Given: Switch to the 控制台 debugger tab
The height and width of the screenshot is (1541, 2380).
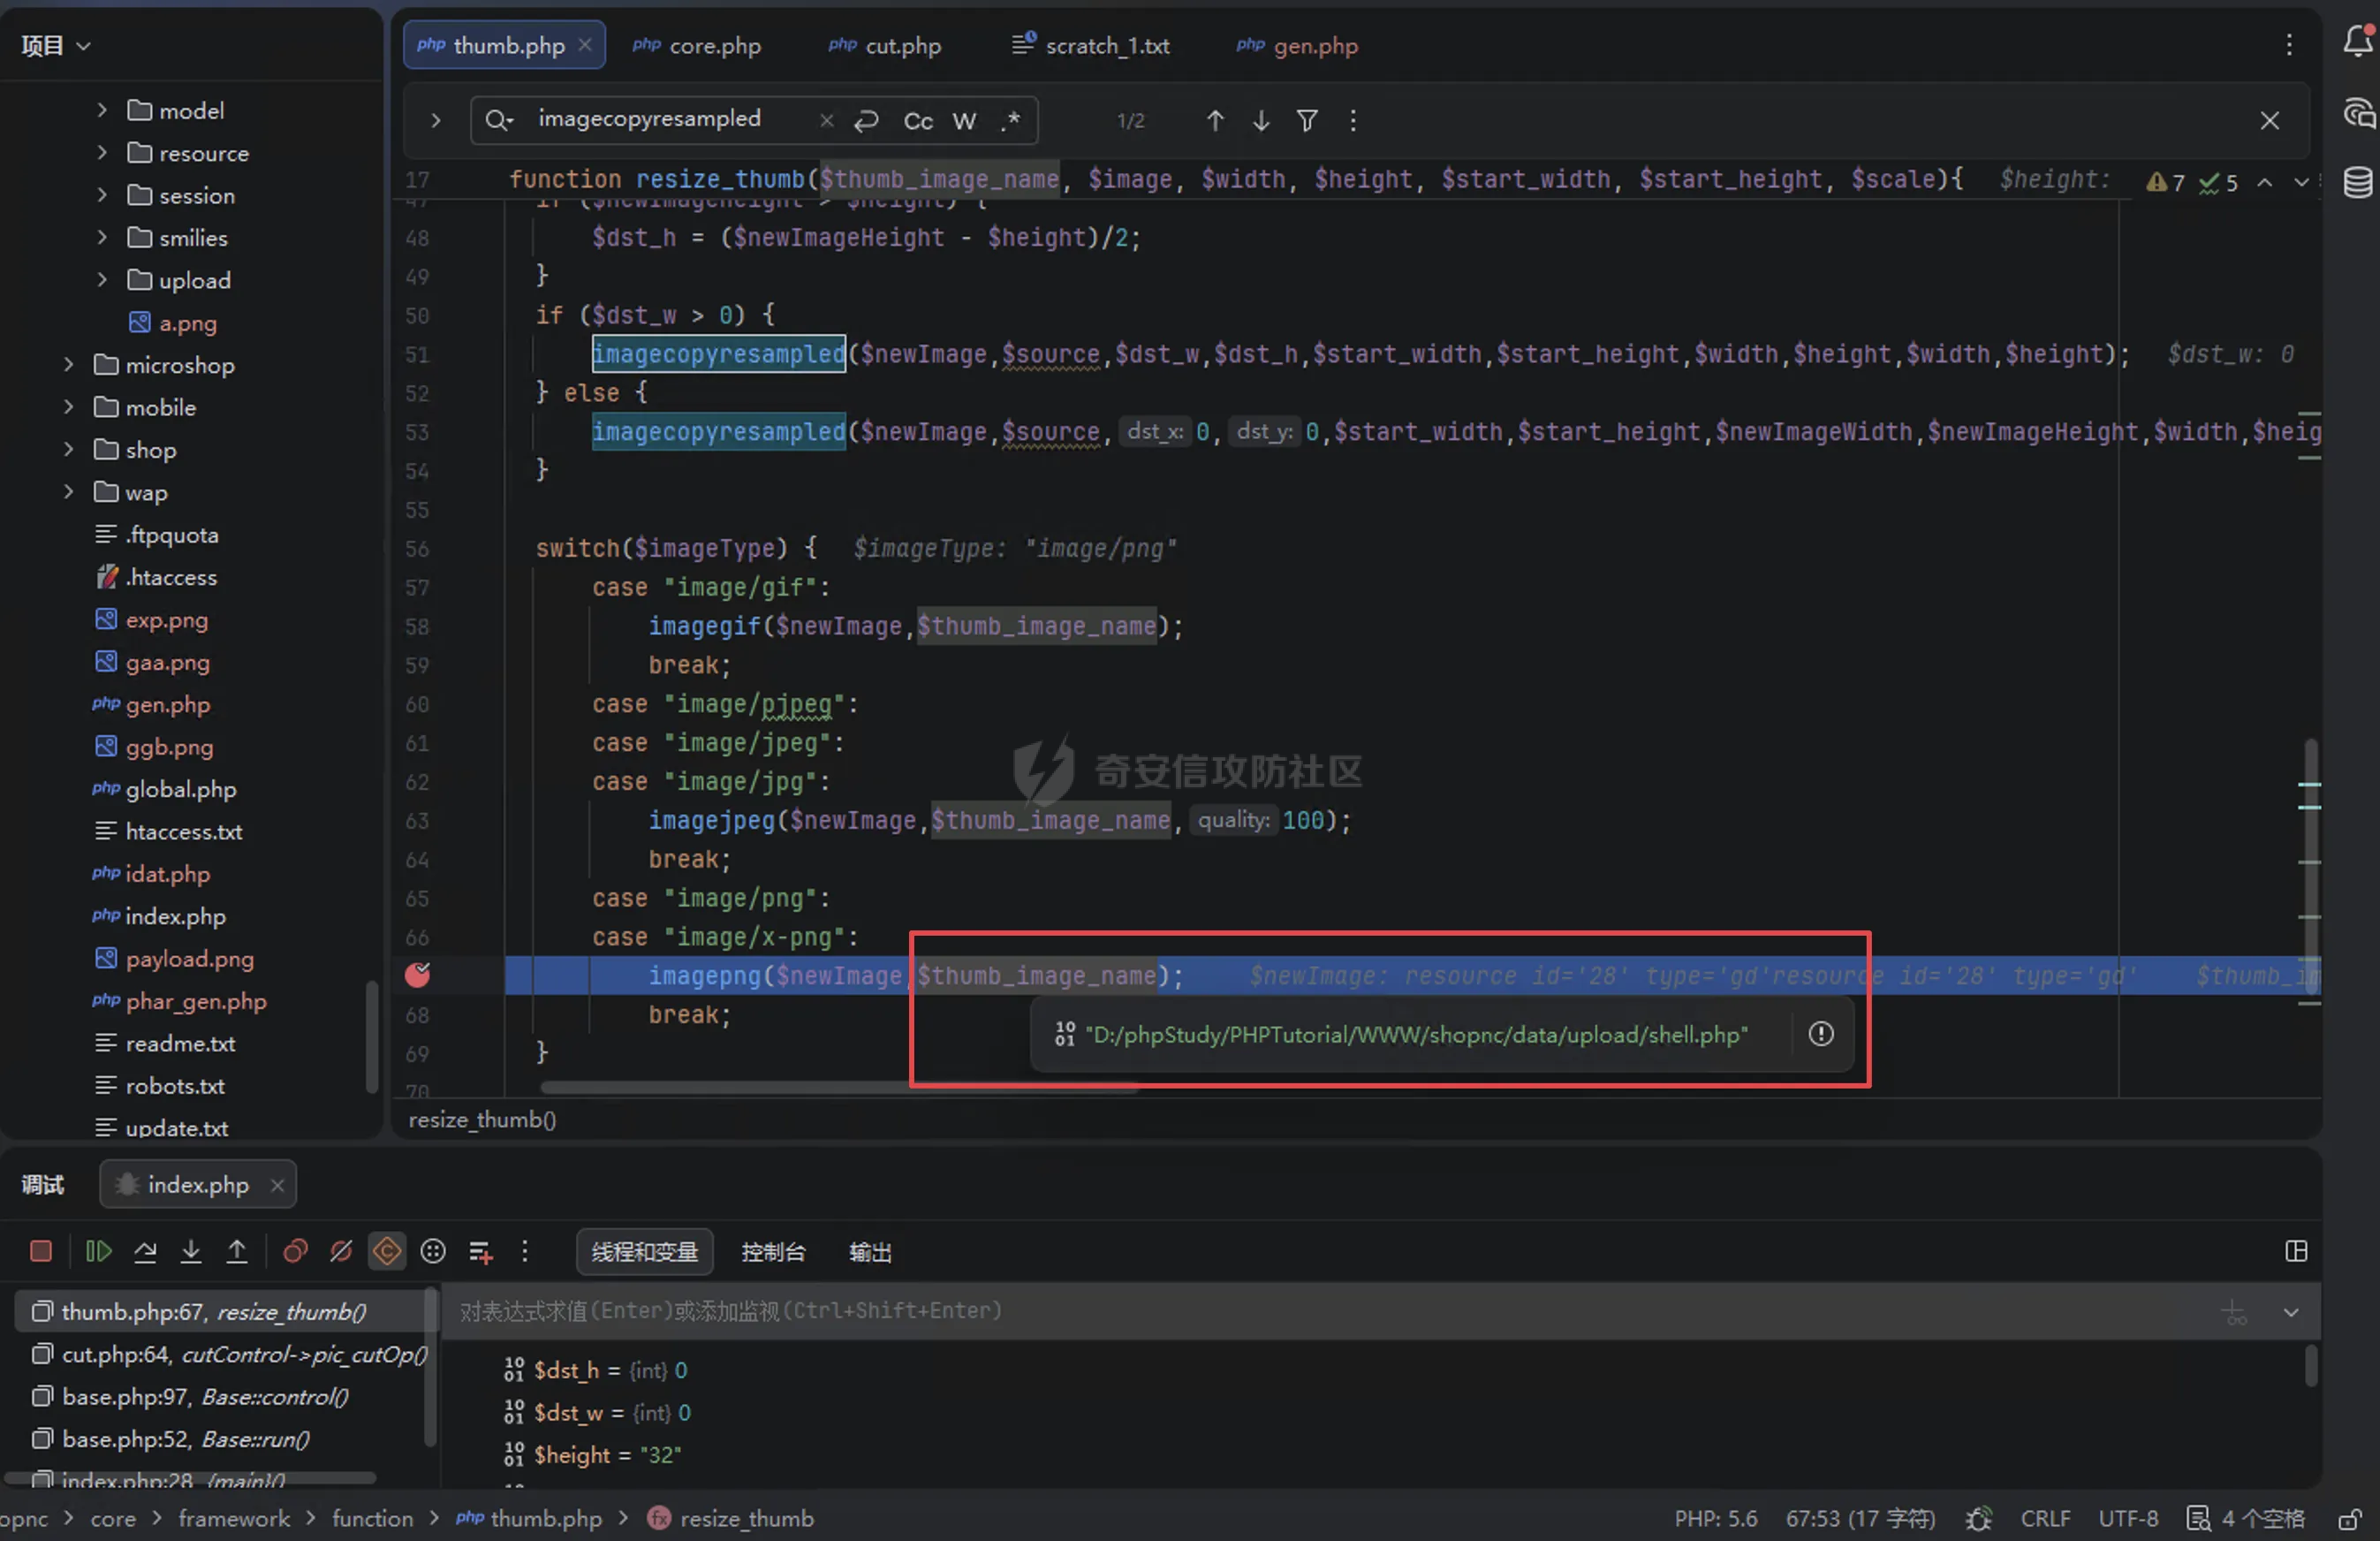Looking at the screenshot, I should click(x=773, y=1252).
